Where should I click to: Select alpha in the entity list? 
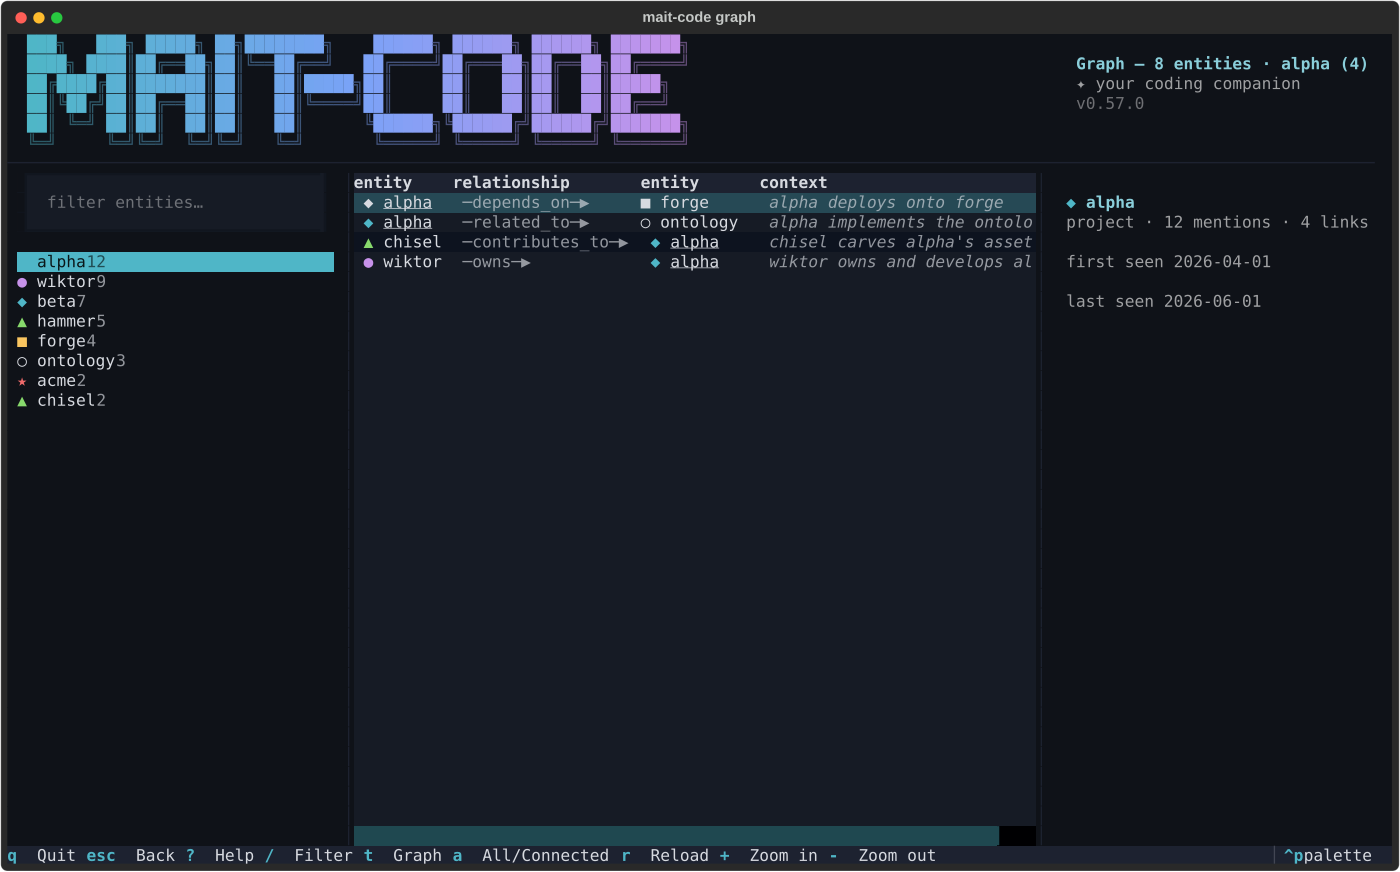[175, 262]
